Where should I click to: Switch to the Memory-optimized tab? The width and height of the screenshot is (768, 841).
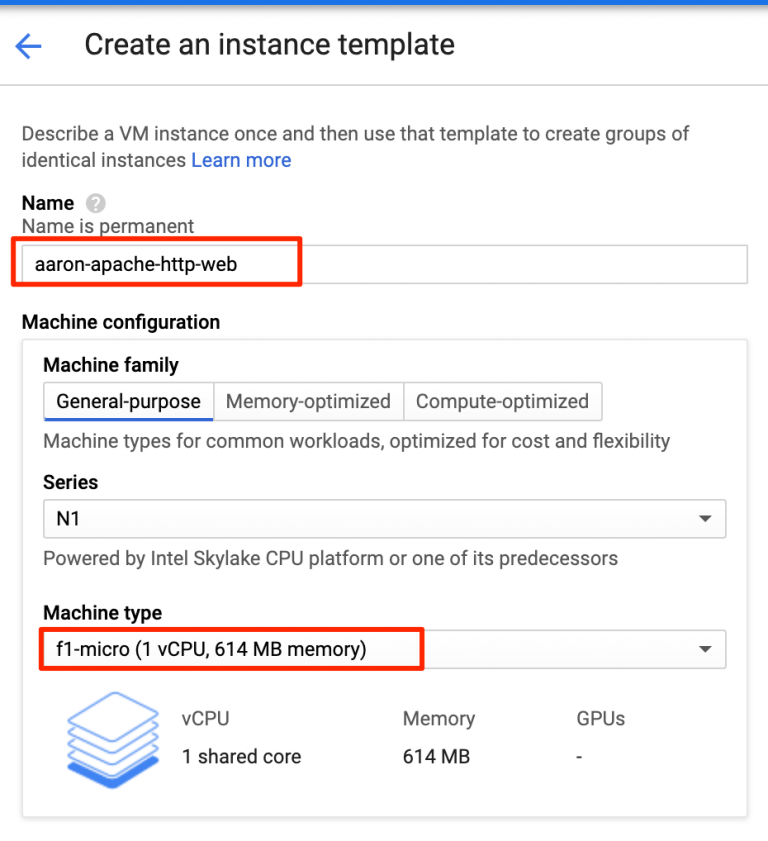point(308,401)
